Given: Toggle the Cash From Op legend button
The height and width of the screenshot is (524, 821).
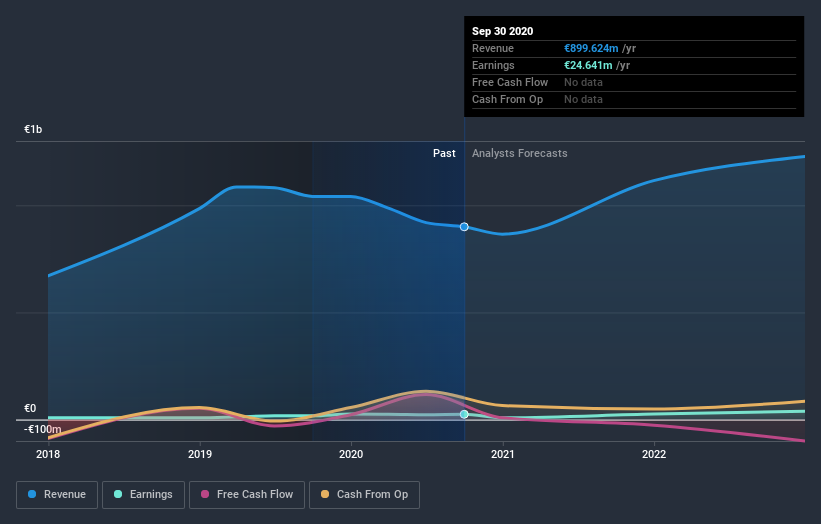Looking at the screenshot, I should point(364,495).
